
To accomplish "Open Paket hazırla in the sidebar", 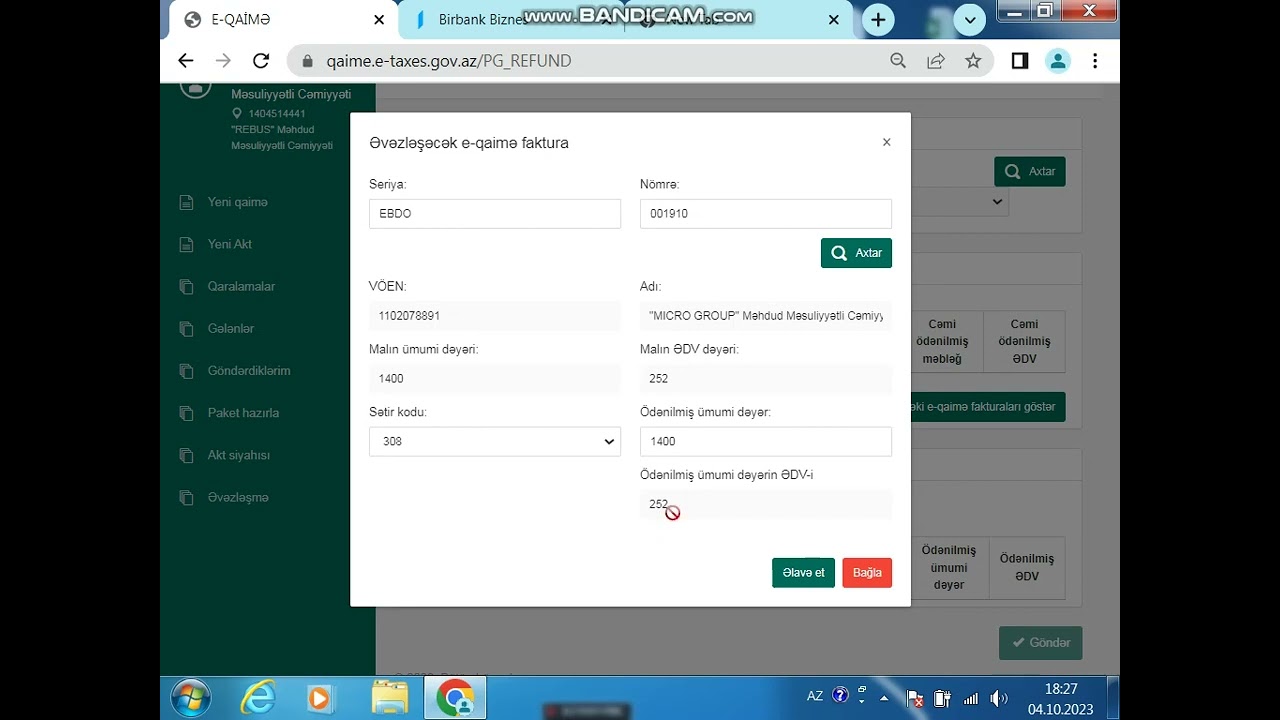I will click(243, 412).
